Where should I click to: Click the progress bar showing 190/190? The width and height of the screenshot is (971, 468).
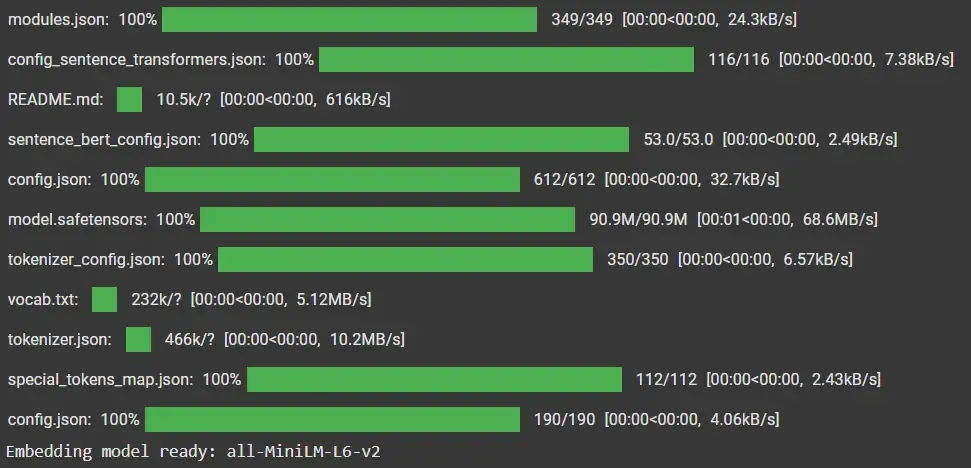332,420
